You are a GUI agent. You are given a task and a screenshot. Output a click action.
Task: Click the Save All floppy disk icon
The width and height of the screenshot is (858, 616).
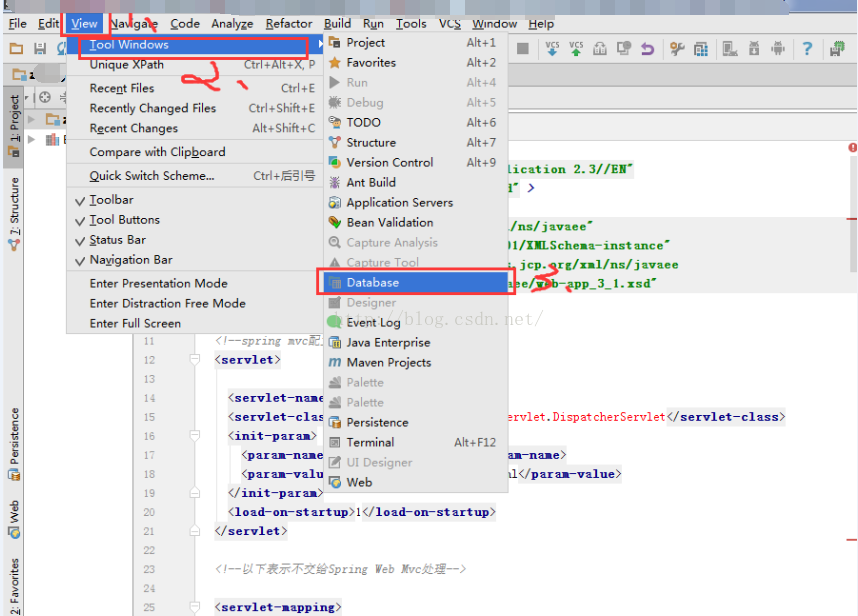tap(40, 49)
